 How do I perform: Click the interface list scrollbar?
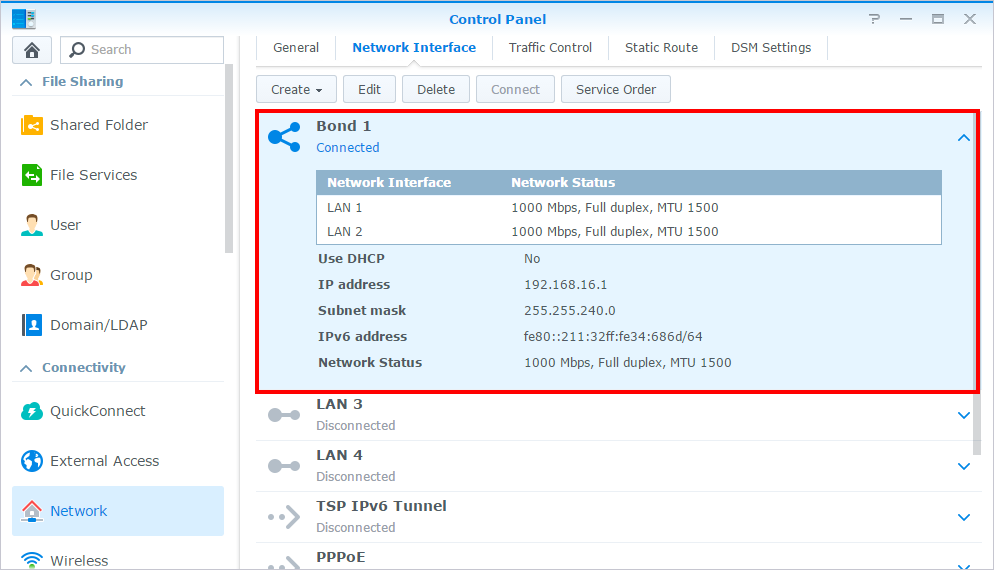pos(977,282)
